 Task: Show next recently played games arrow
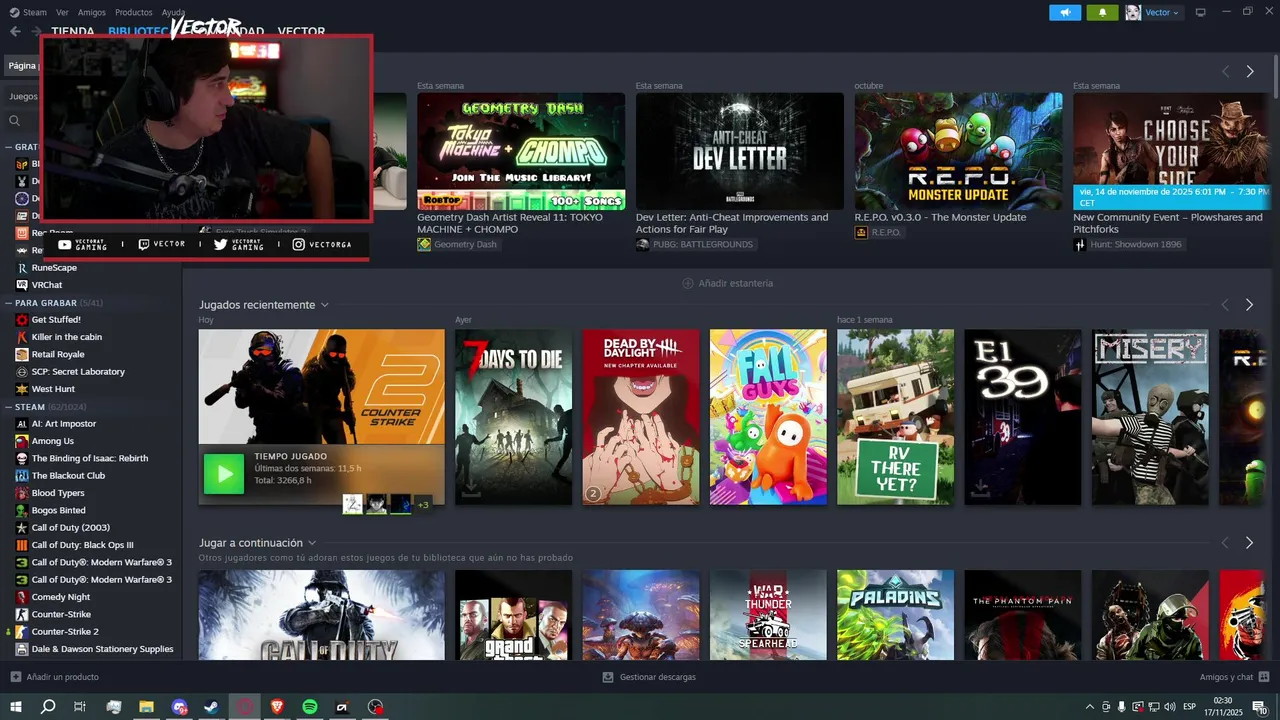[x=1249, y=304]
